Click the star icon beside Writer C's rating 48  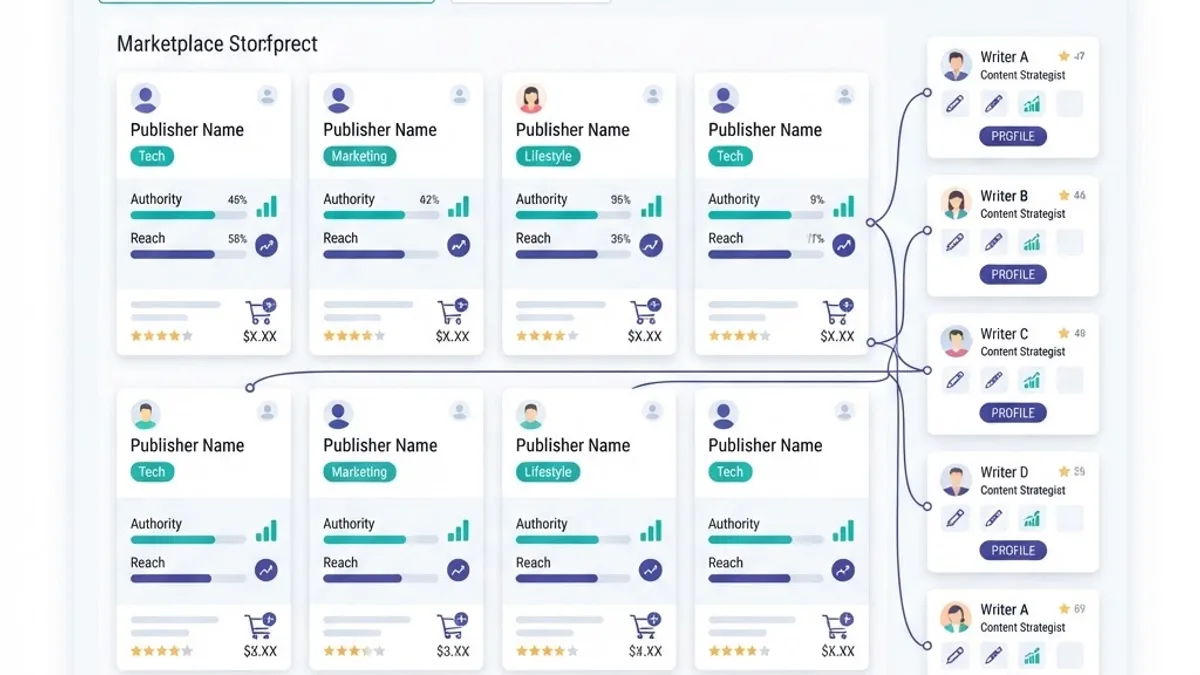point(1064,333)
